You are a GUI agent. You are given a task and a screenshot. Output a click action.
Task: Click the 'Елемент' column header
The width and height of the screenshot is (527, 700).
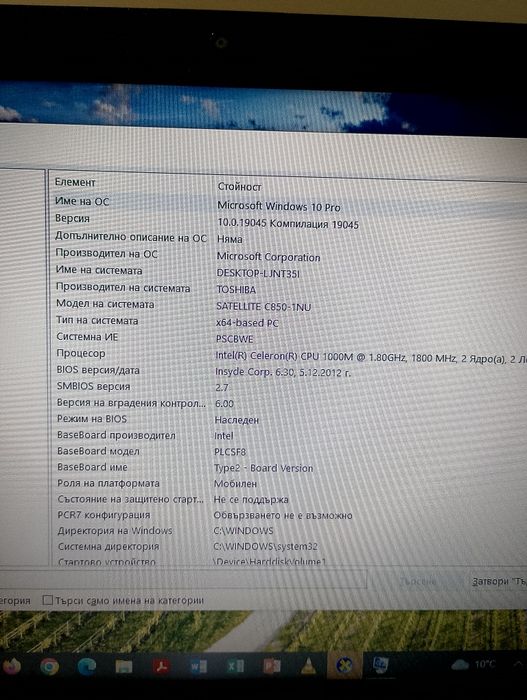pos(75,182)
